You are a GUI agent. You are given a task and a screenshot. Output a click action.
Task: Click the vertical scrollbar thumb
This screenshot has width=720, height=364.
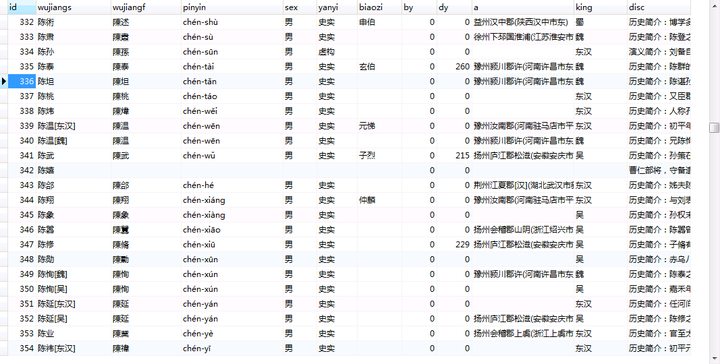pyautogui.click(x=714, y=128)
